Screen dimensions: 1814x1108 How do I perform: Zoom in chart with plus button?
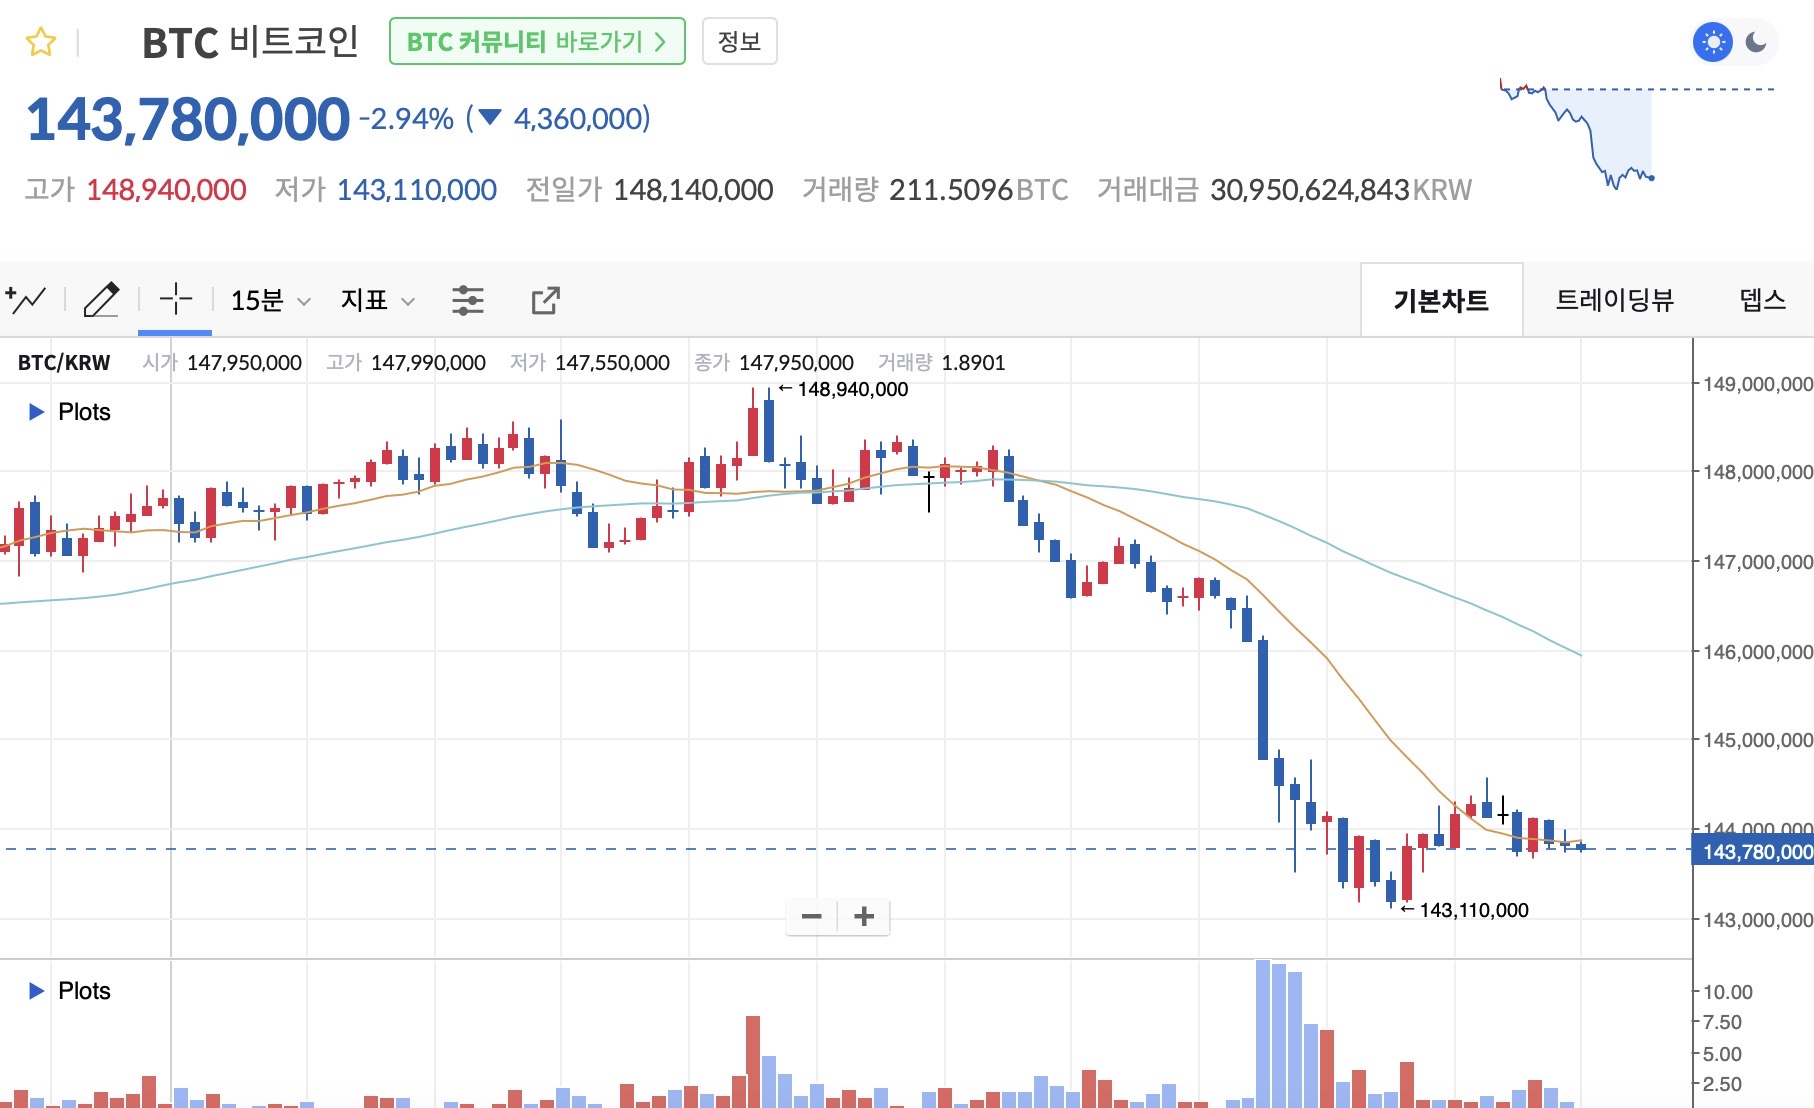coord(864,916)
